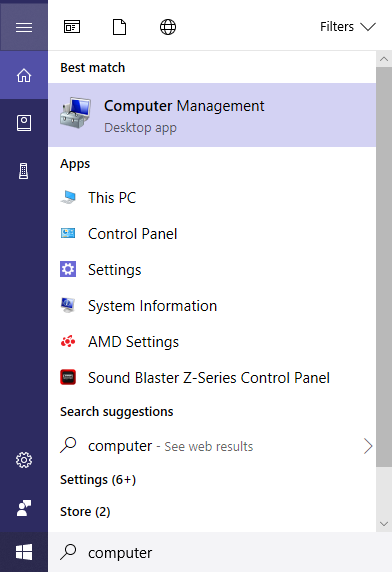
Task: Click the Apps section header
Action: coord(75,164)
